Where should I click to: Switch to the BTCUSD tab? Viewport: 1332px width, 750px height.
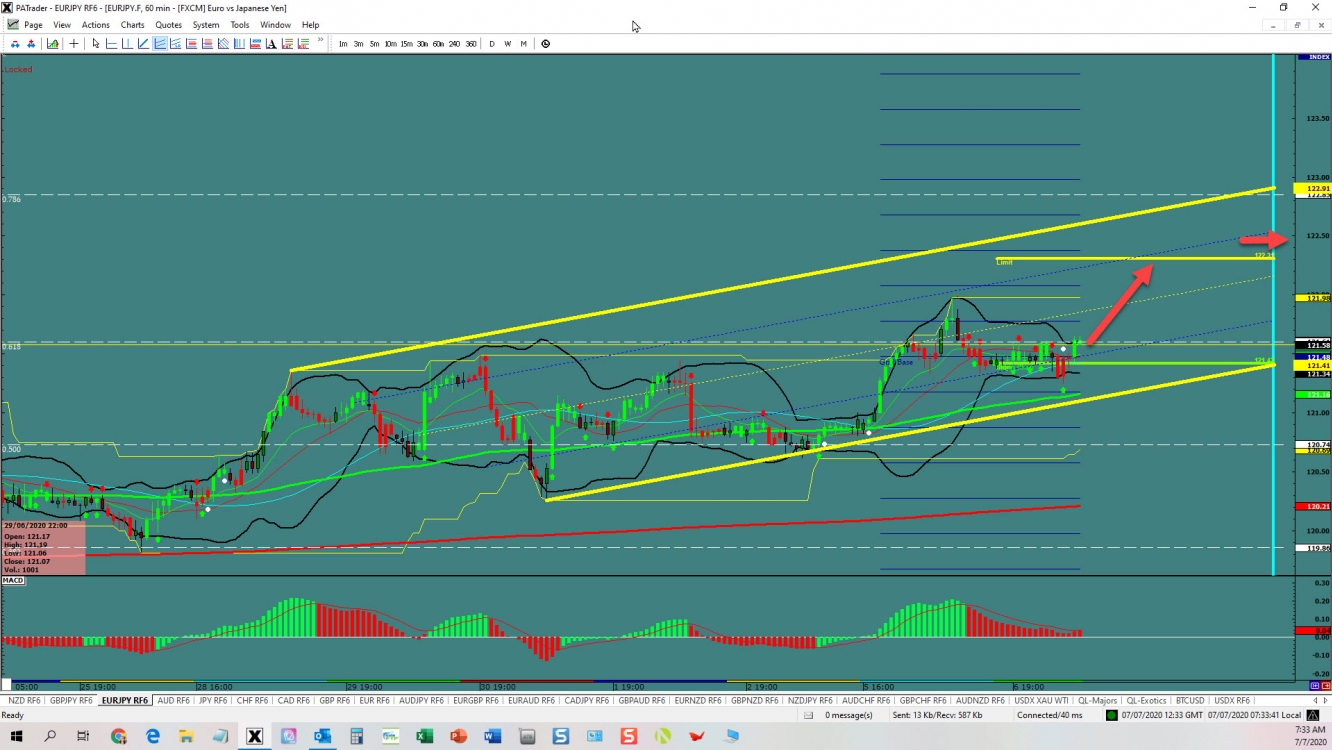click(1190, 700)
